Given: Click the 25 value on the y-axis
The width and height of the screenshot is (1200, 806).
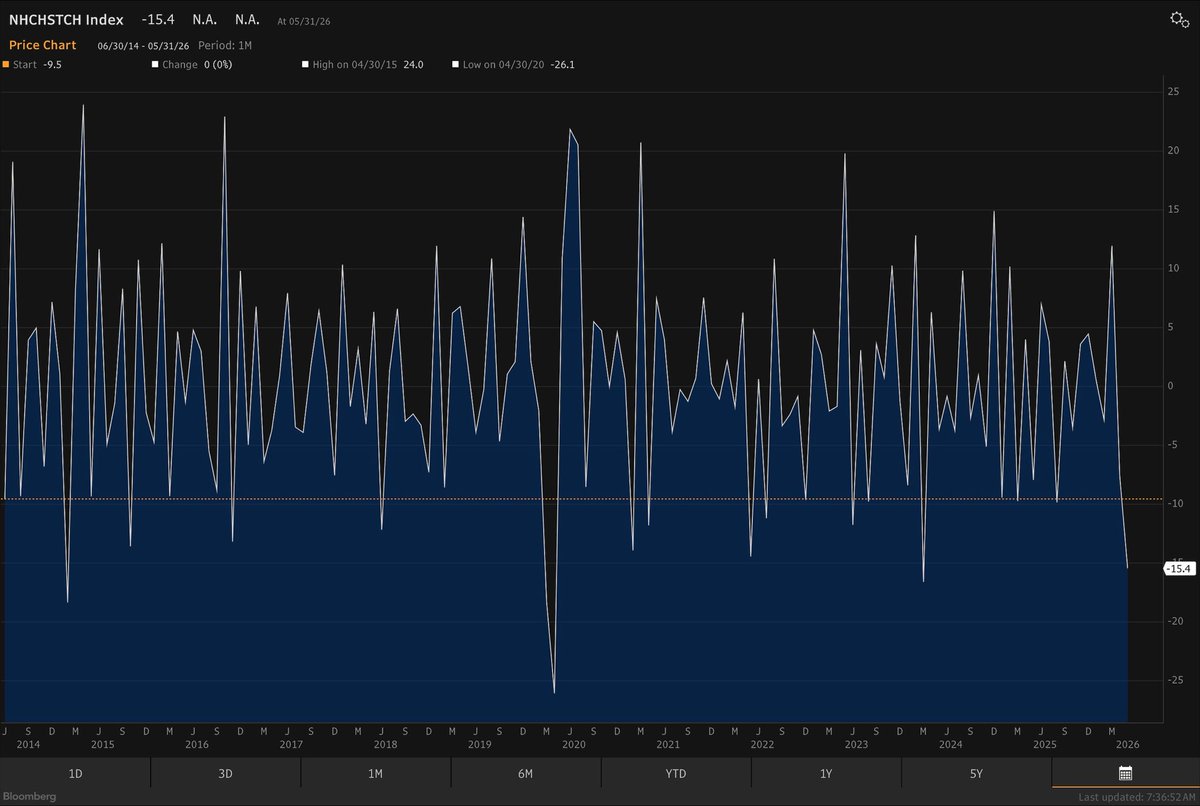Looking at the screenshot, I should click(1174, 92).
